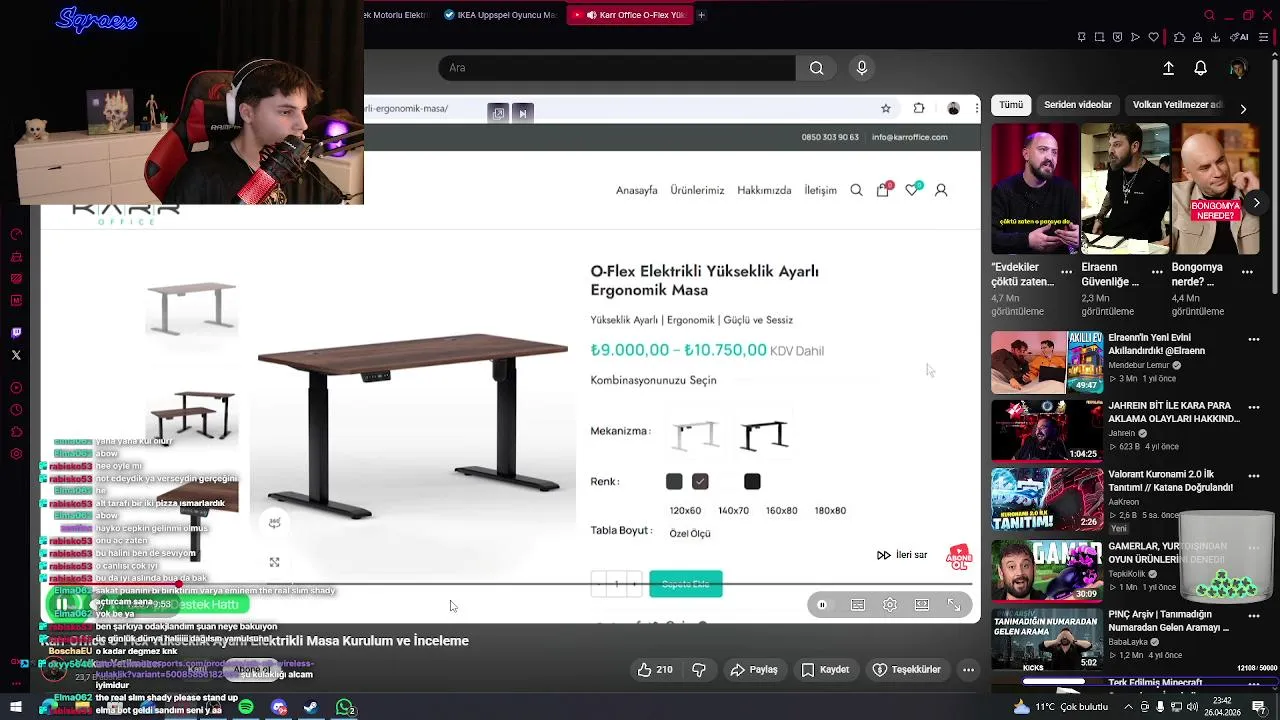Open wishlist heart on Karr Office site
The image size is (1280, 720).
912,189
